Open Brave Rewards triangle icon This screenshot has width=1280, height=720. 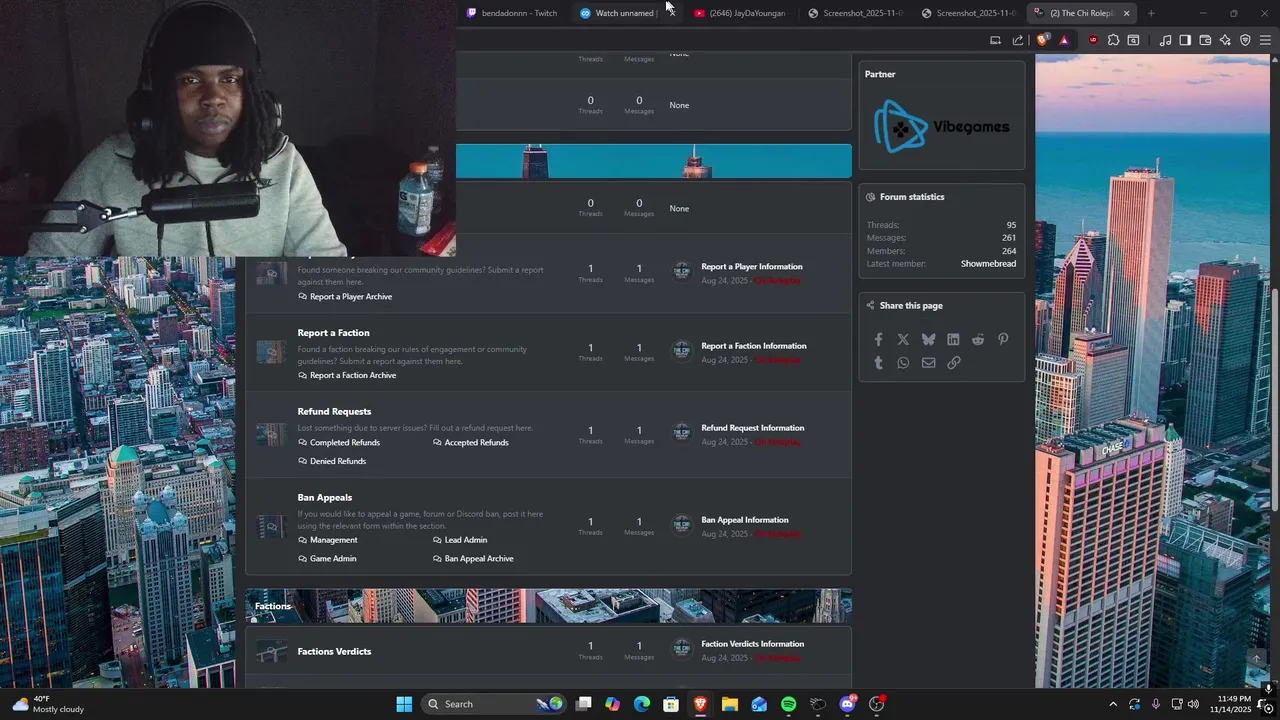(x=1063, y=40)
